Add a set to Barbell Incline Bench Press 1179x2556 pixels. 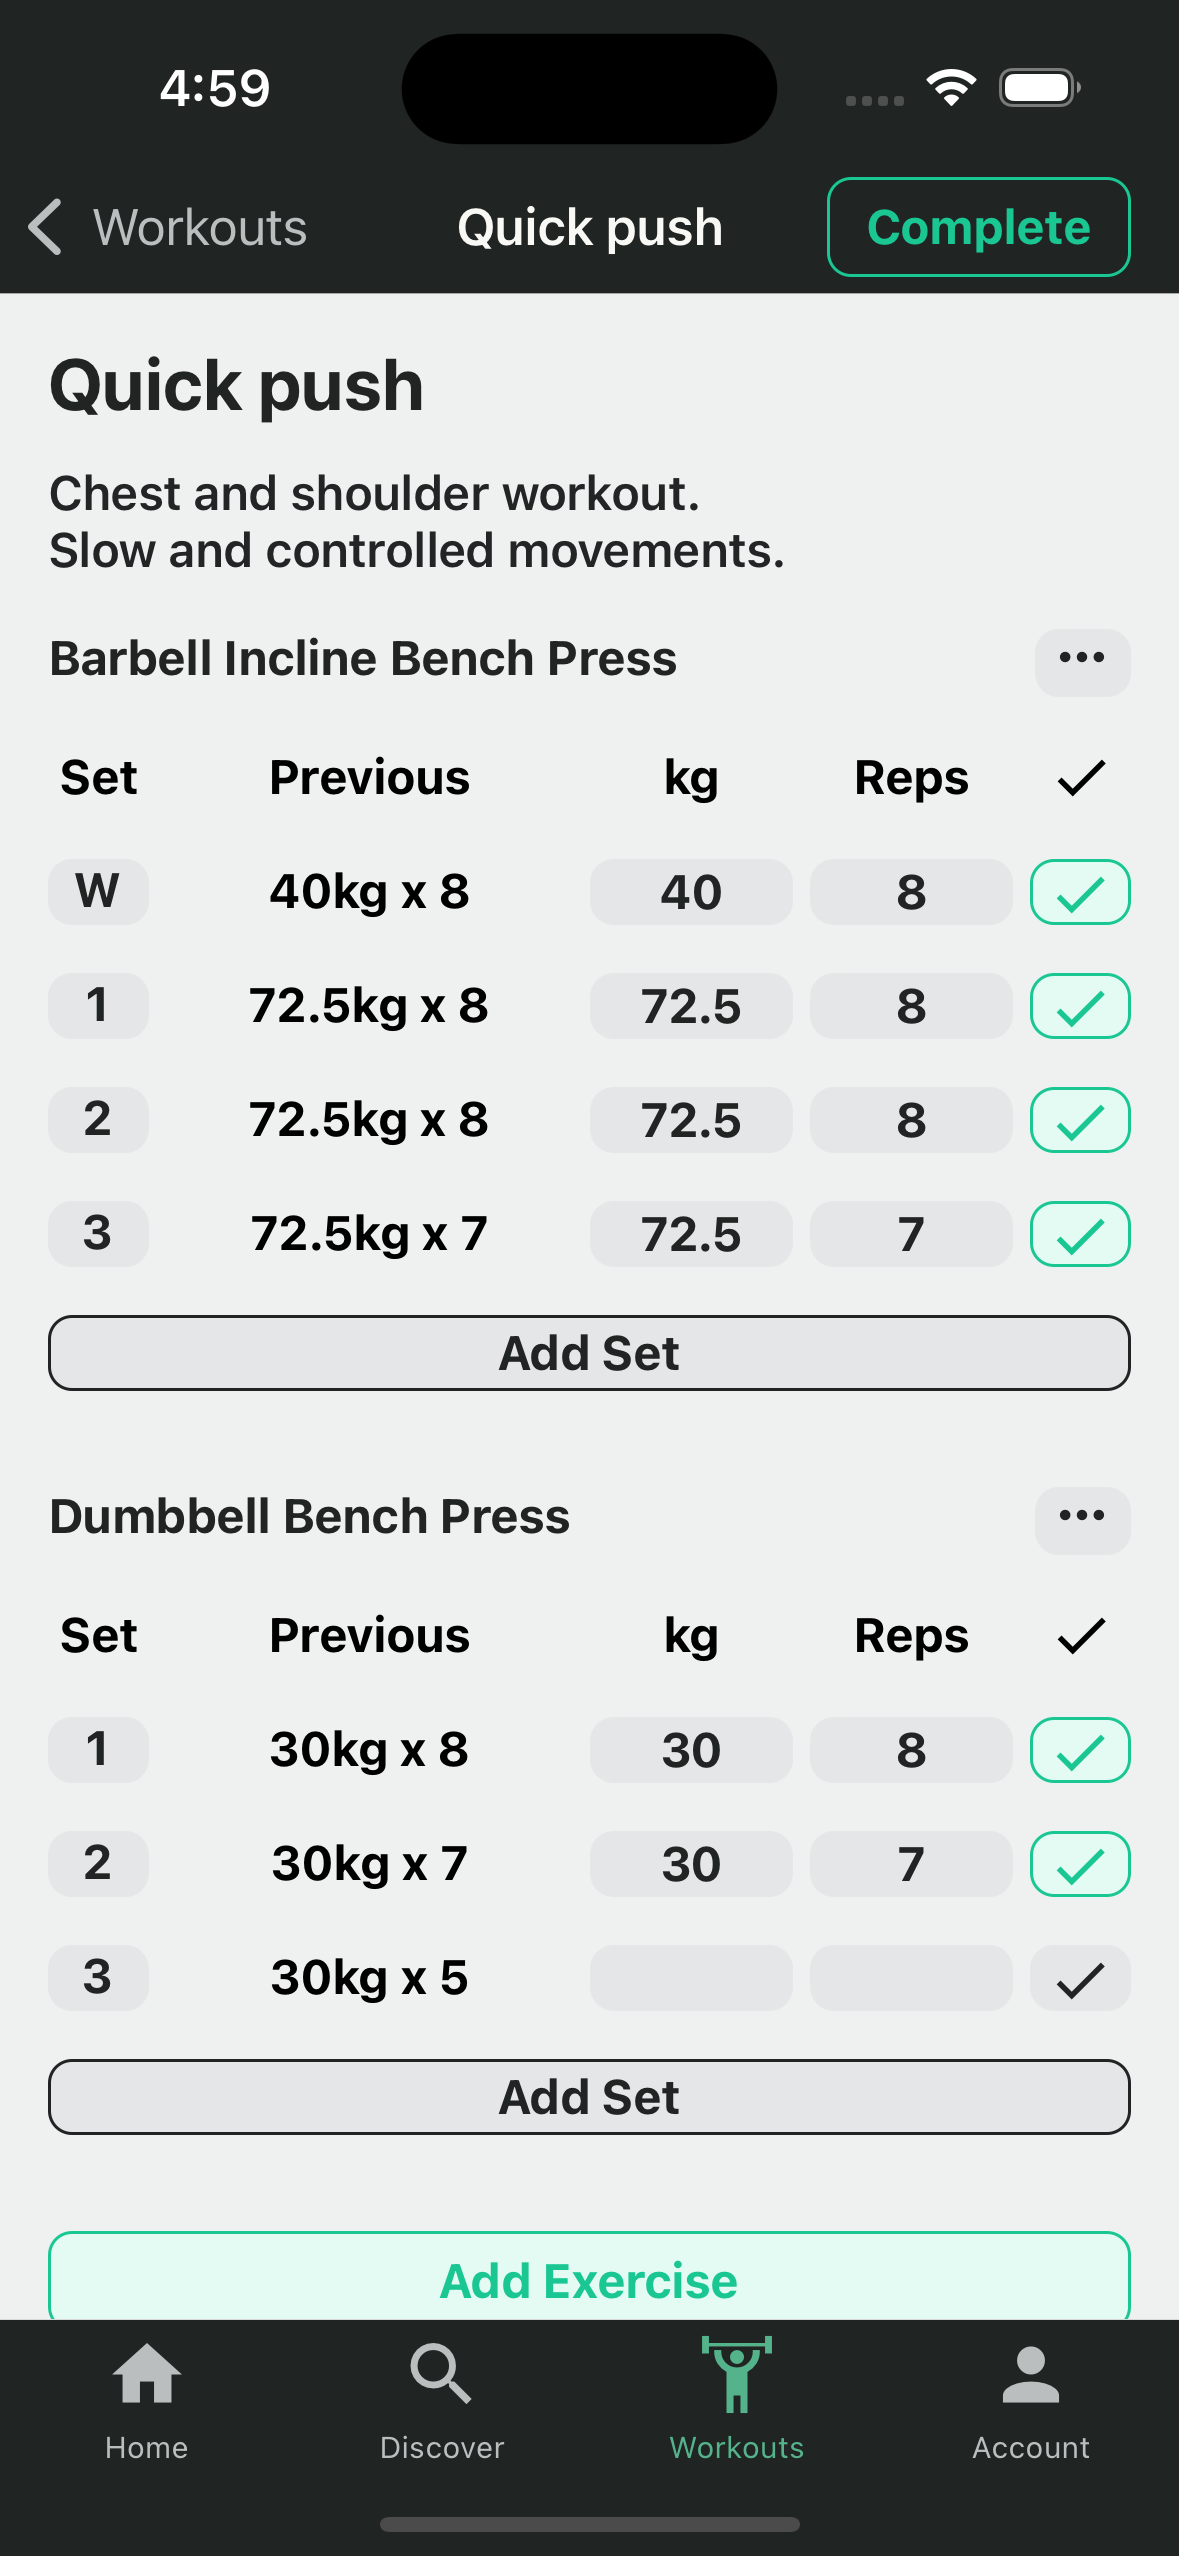tap(589, 1353)
